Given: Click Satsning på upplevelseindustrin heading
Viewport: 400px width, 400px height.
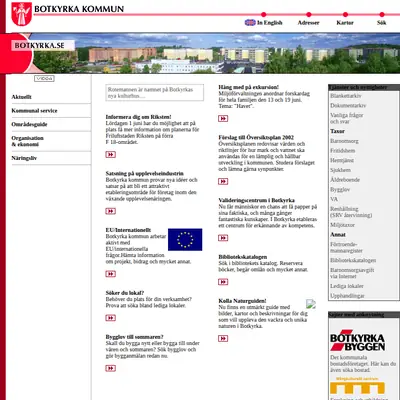Looking at the screenshot, I should point(144,173).
